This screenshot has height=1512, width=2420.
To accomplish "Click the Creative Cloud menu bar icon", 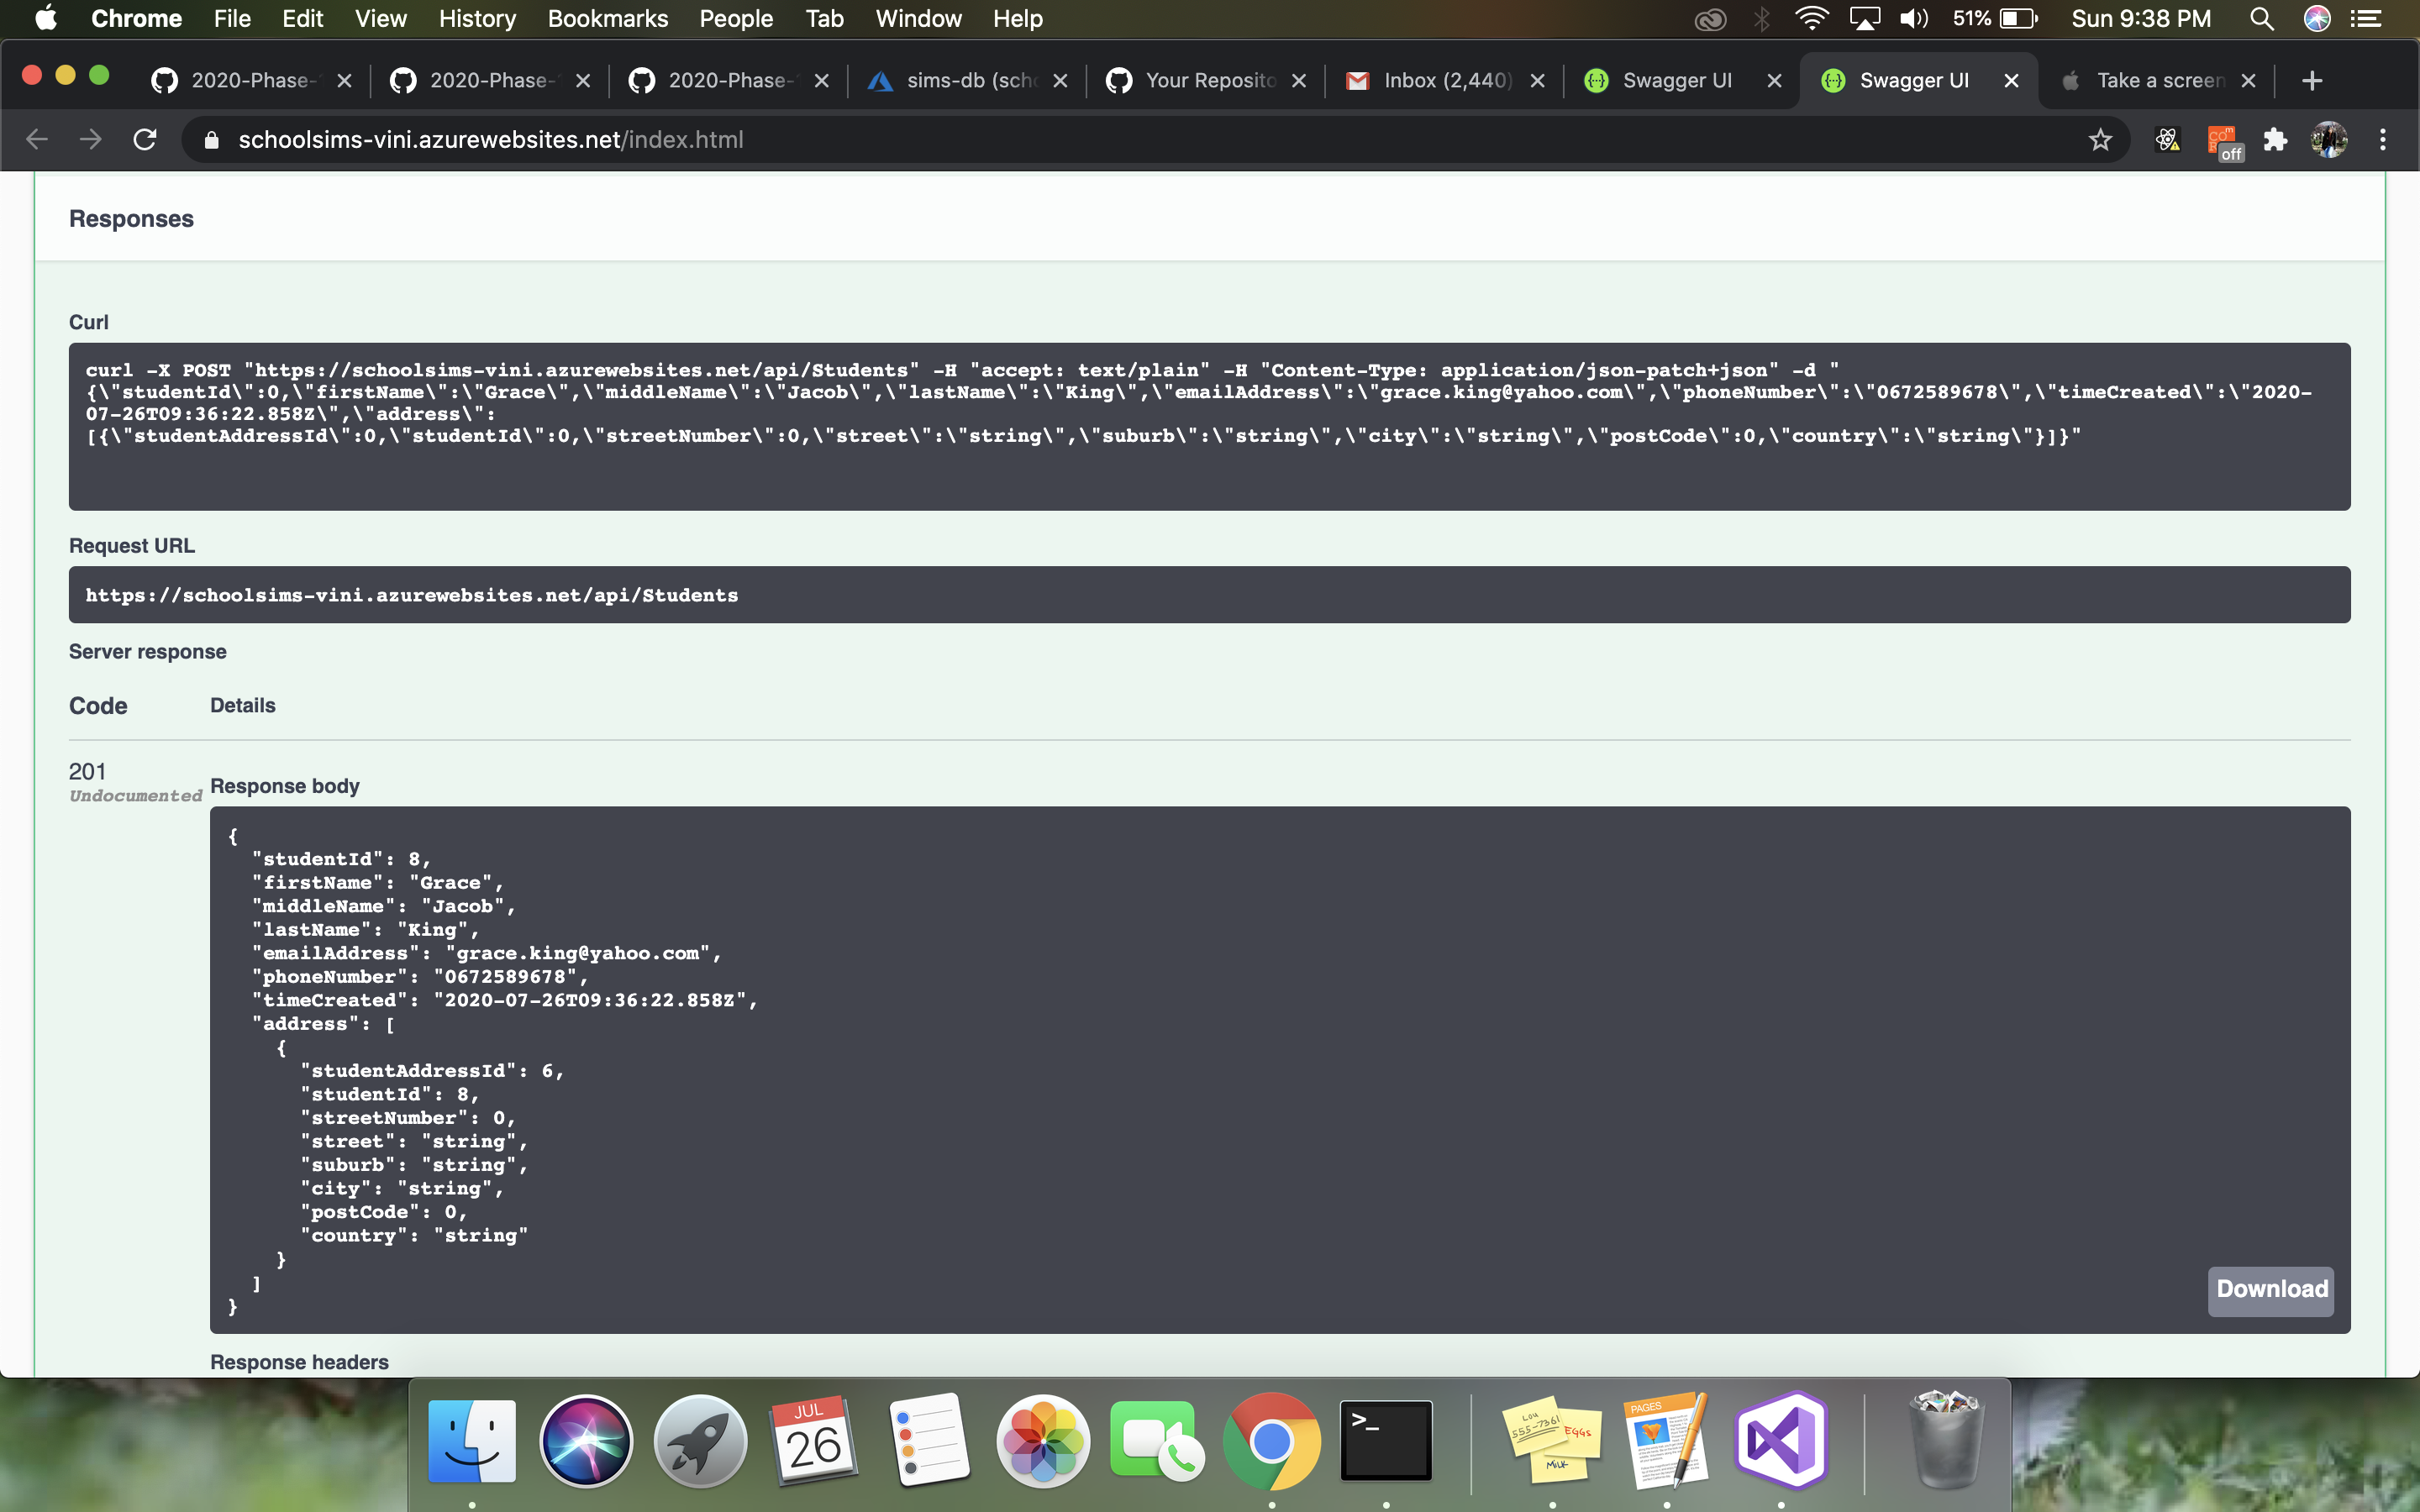I will pyautogui.click(x=1710, y=18).
